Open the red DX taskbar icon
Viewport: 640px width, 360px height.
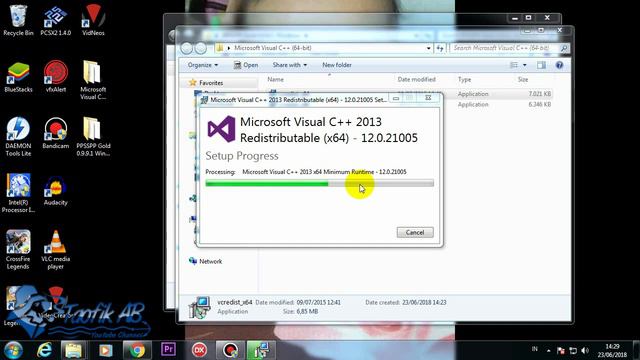pyautogui.click(x=199, y=350)
